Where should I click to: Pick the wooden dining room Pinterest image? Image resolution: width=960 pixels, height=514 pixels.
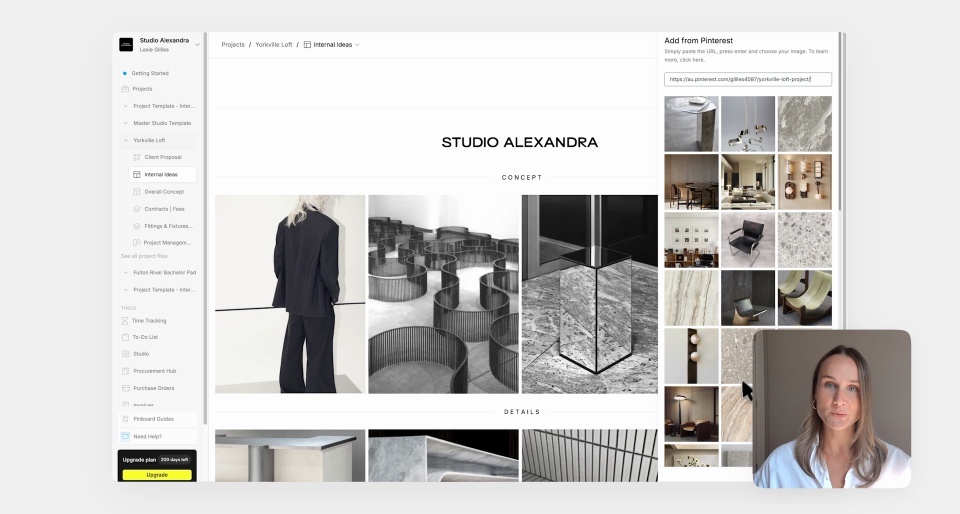coord(692,182)
